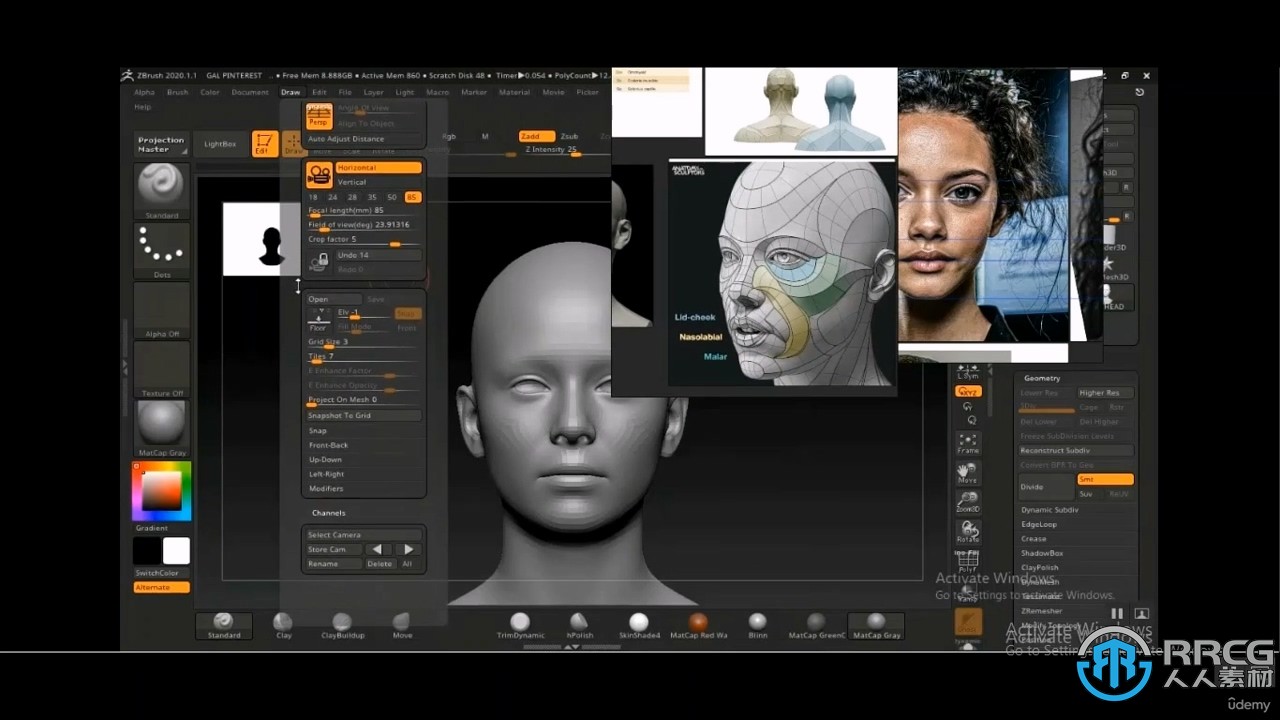
Task: Collapse the Geometry panel header
Action: click(1041, 378)
